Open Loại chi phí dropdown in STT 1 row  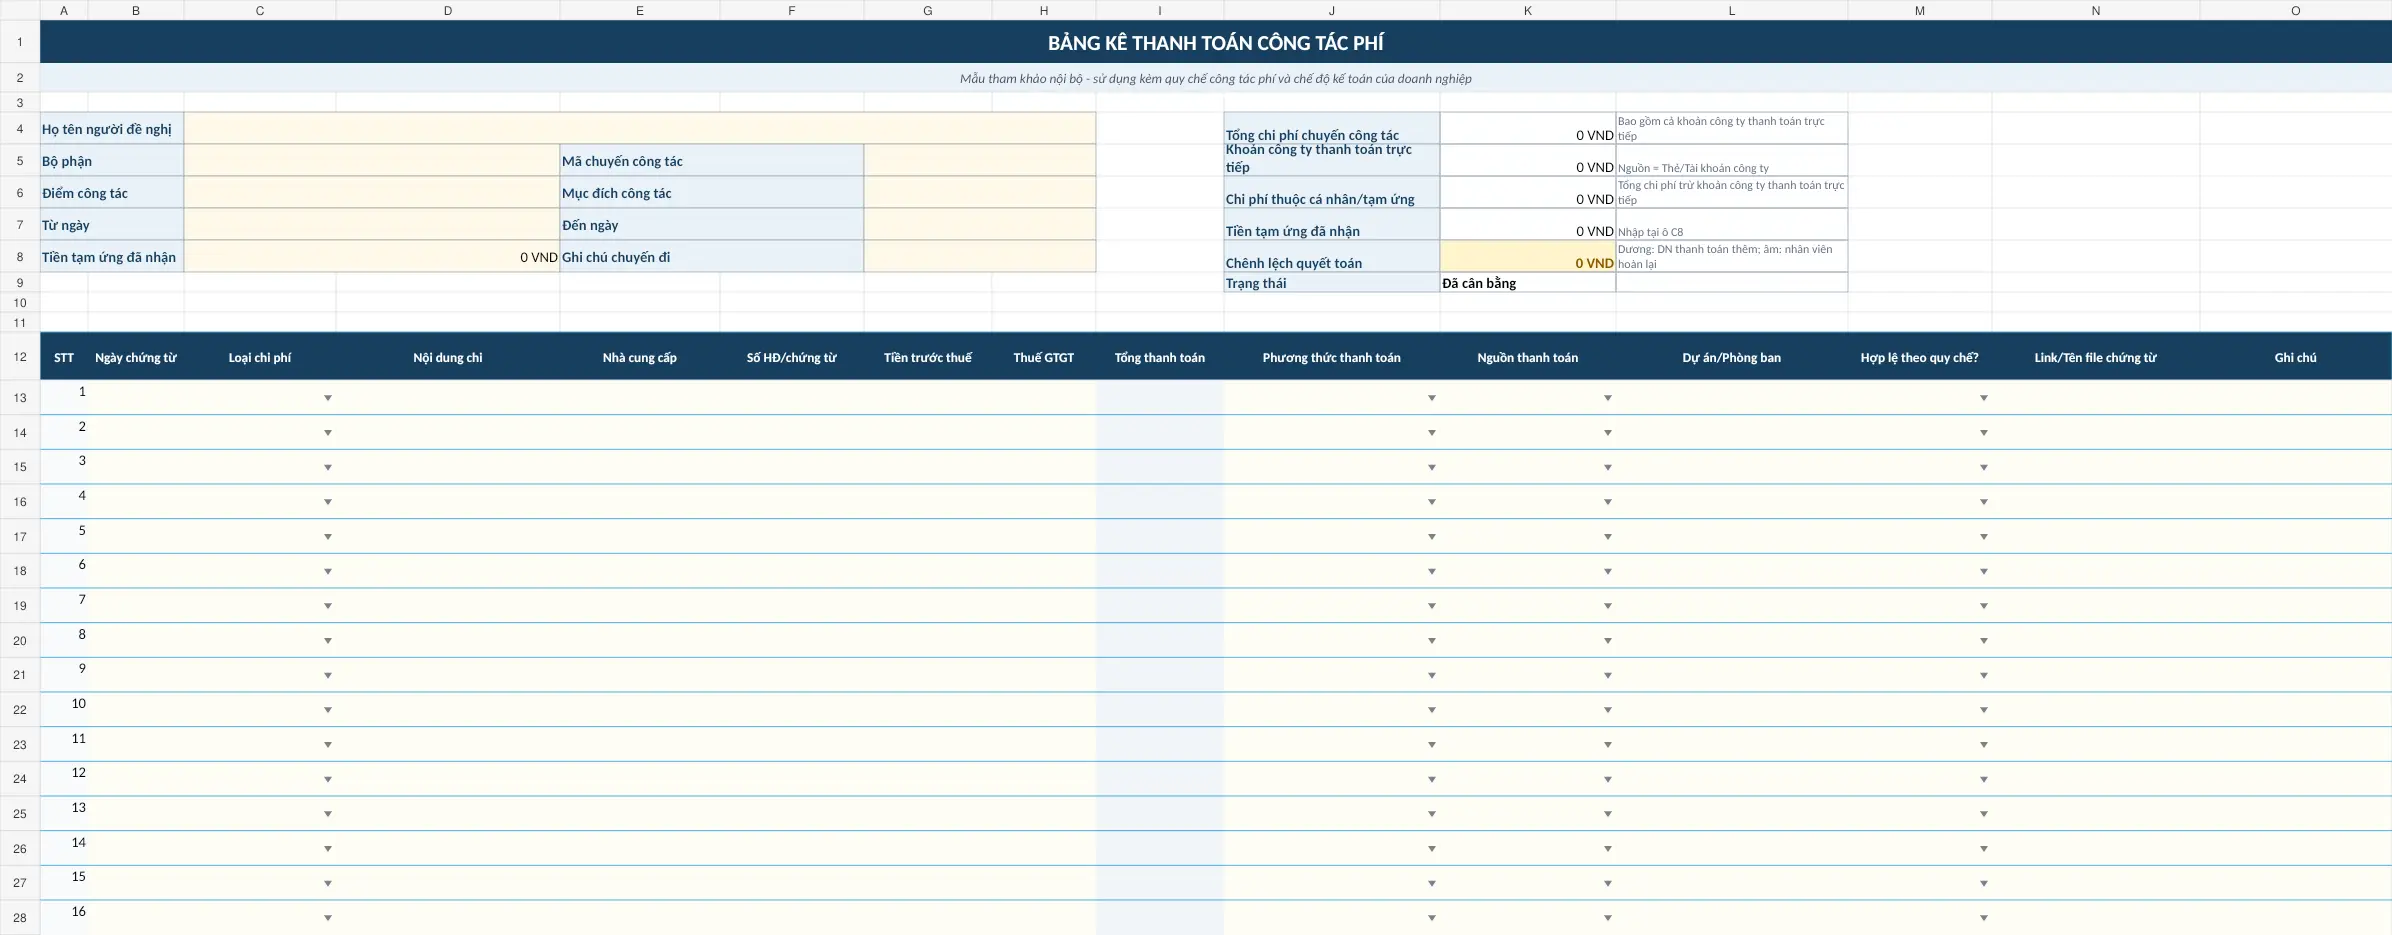click(327, 398)
